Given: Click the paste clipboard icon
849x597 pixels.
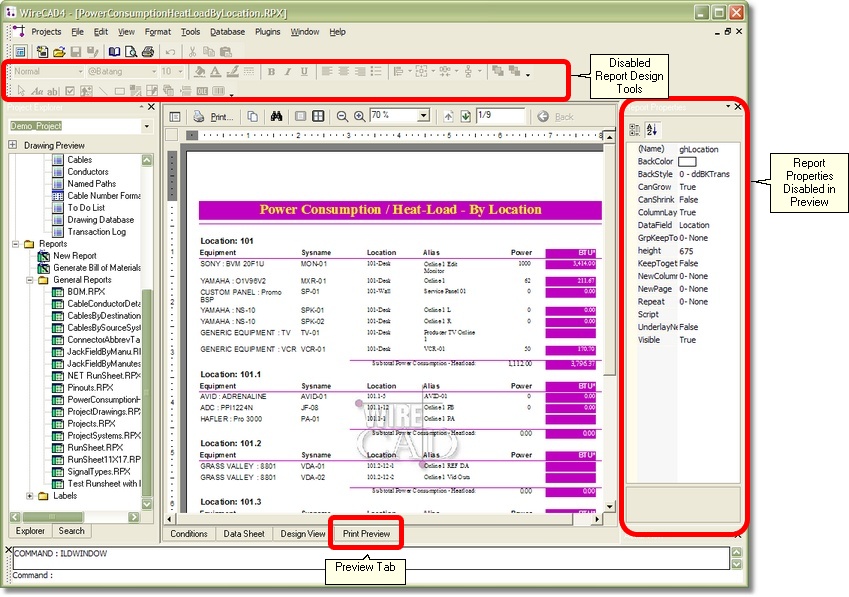Looking at the screenshot, I should (226, 52).
